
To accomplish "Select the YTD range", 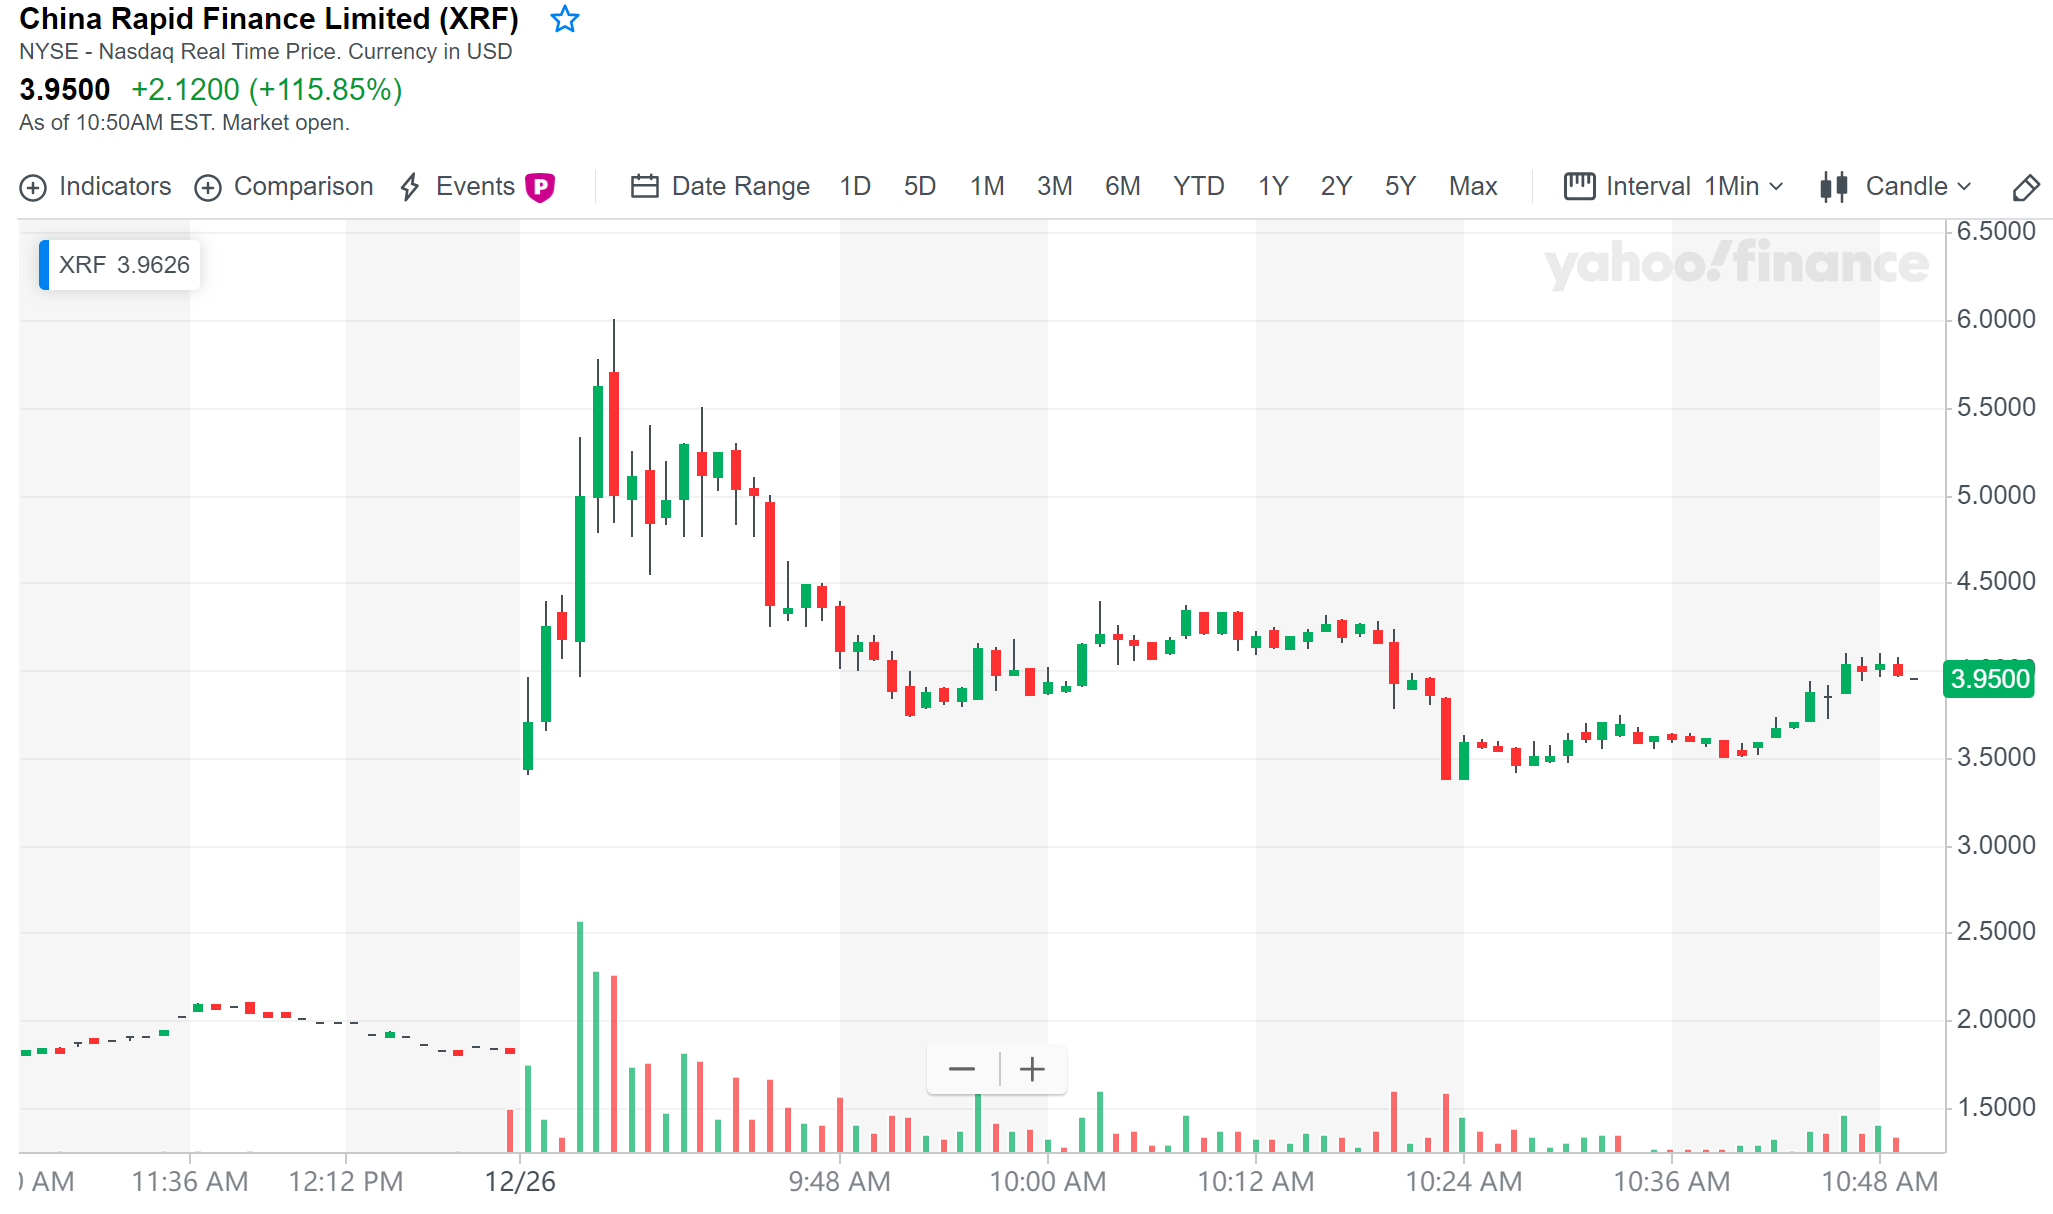I will [1198, 187].
